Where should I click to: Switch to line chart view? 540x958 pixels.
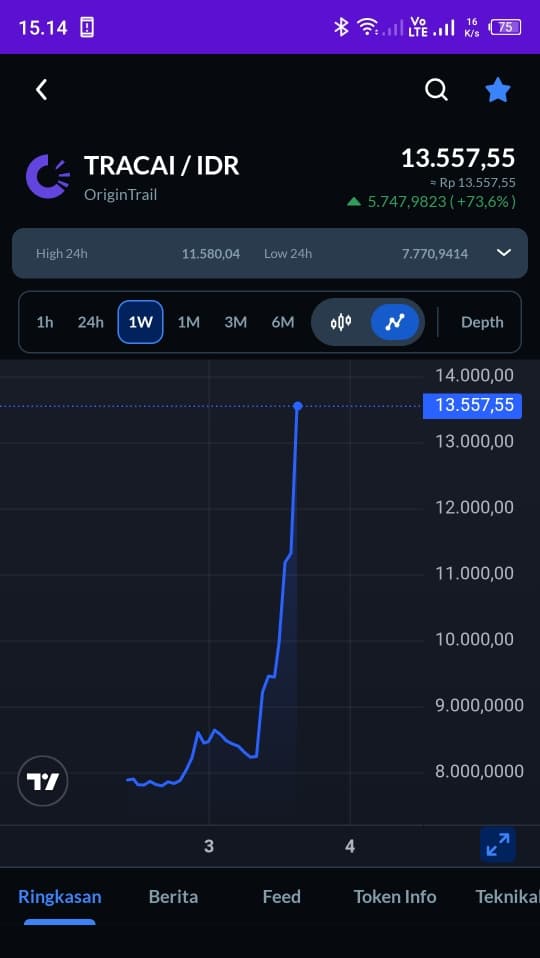(395, 322)
